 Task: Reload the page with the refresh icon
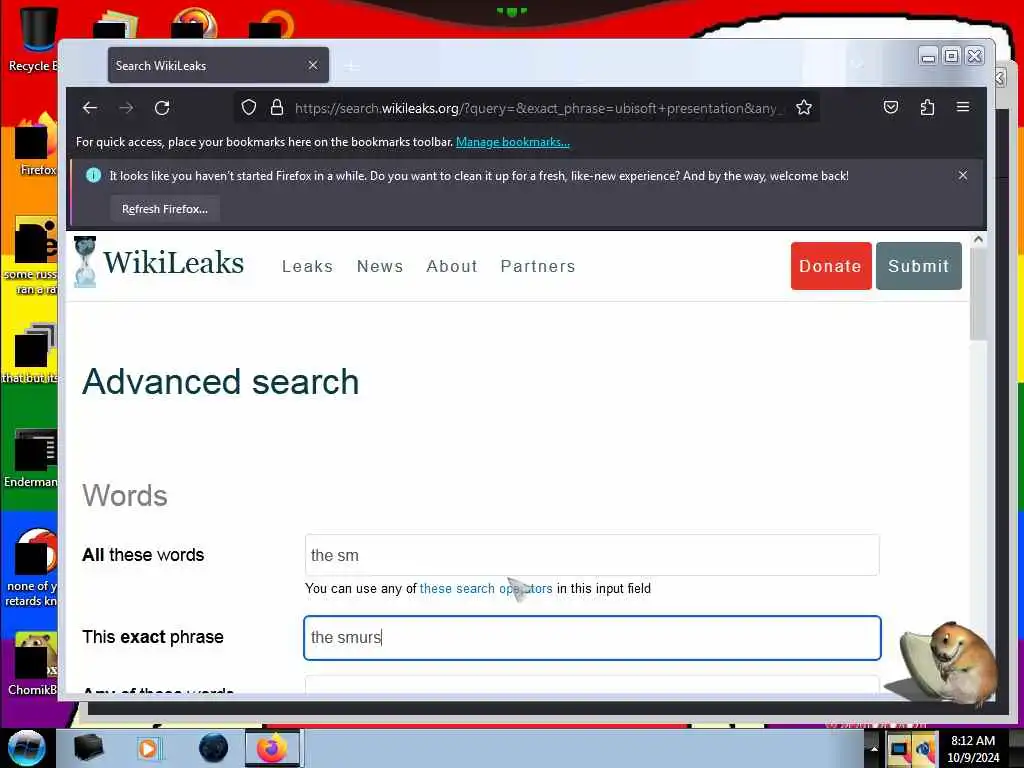tap(163, 108)
